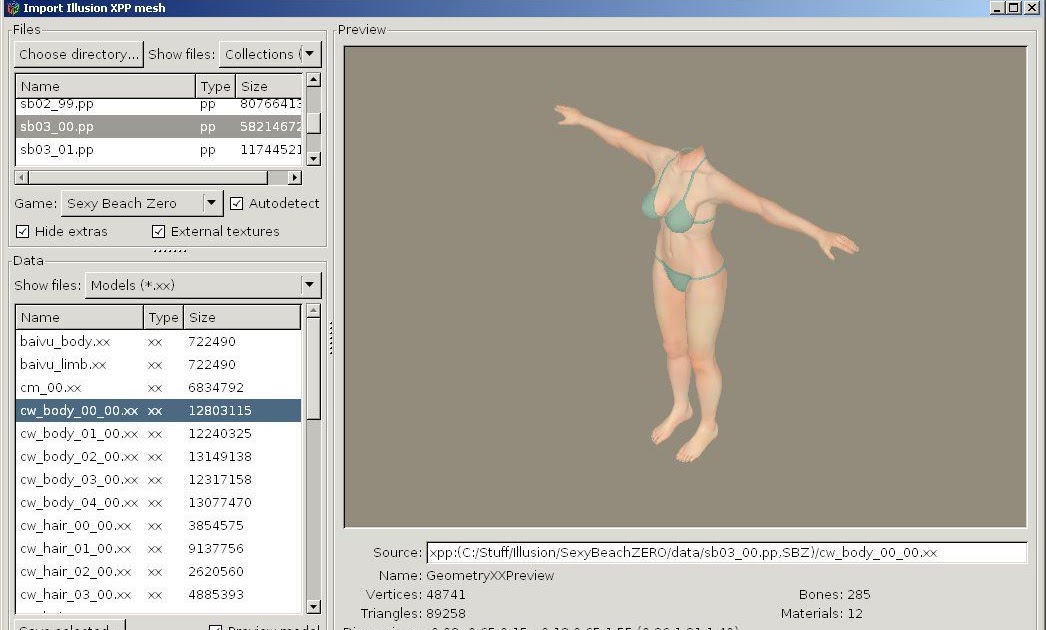Select cw_hair_02_00.xx in Data list
The width and height of the screenshot is (1046, 630).
(158, 571)
